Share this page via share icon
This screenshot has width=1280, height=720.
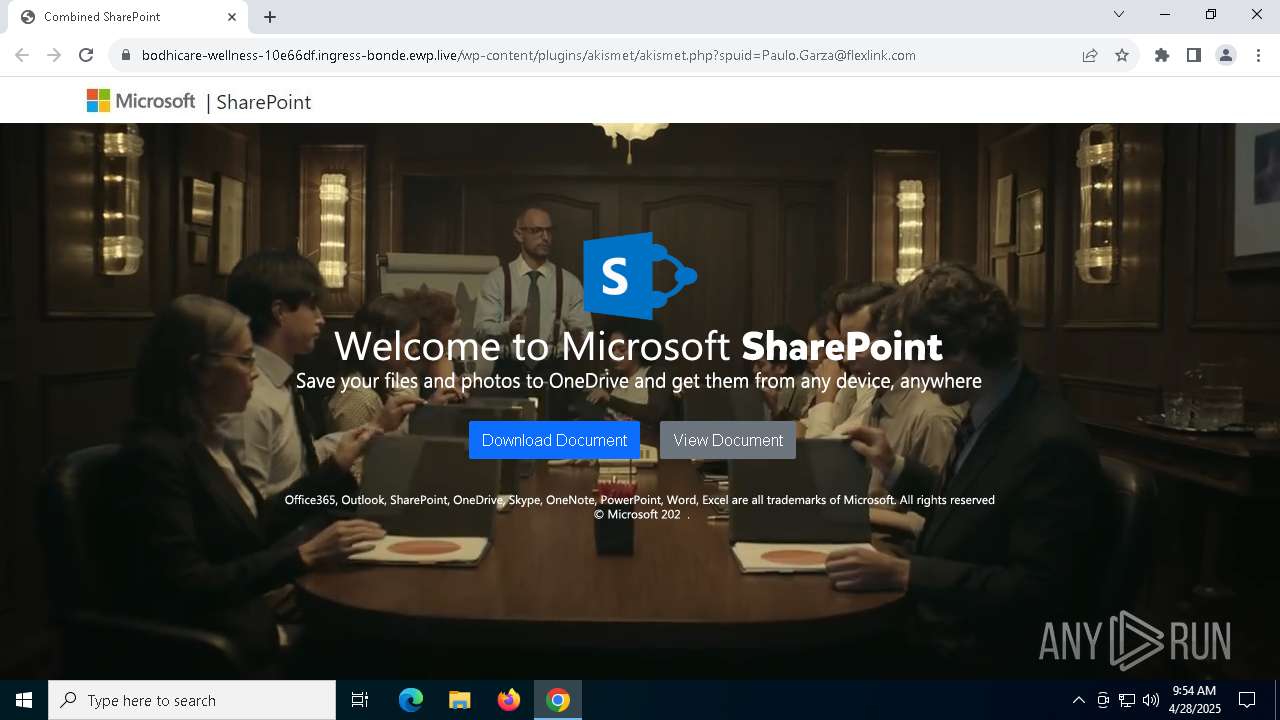[x=1090, y=55]
